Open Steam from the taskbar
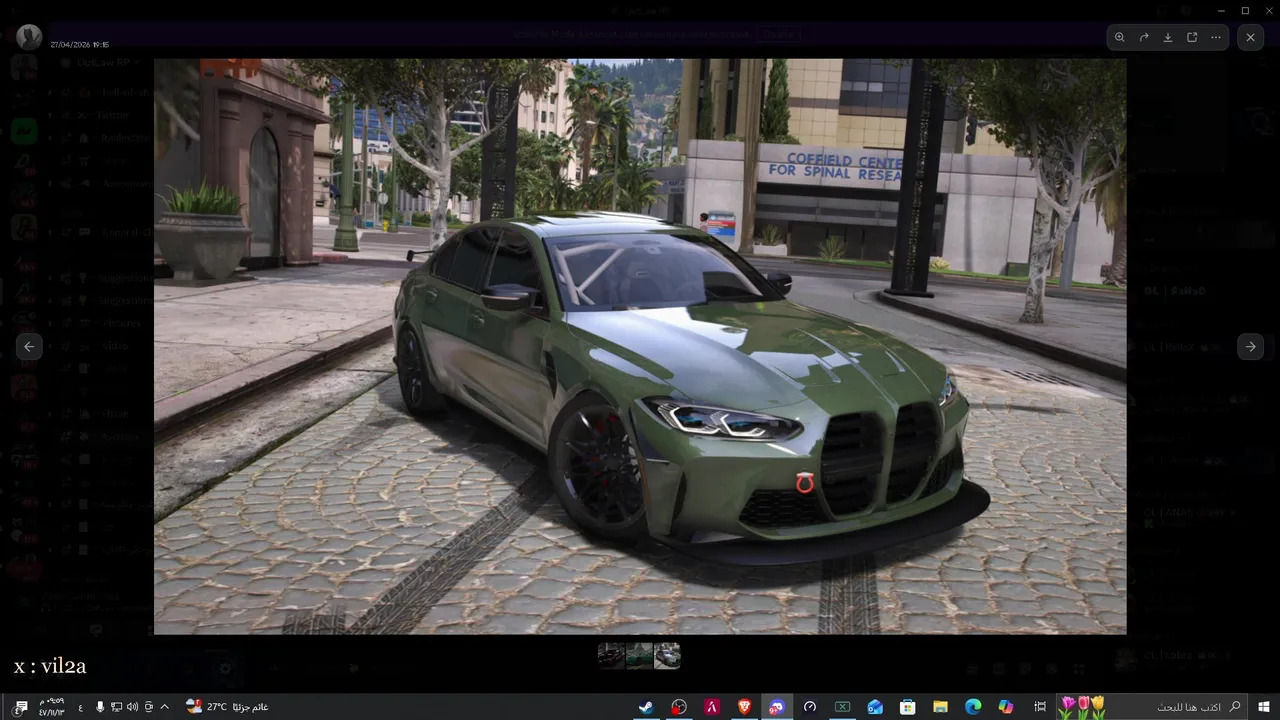The image size is (1280, 720). pyautogui.click(x=647, y=707)
